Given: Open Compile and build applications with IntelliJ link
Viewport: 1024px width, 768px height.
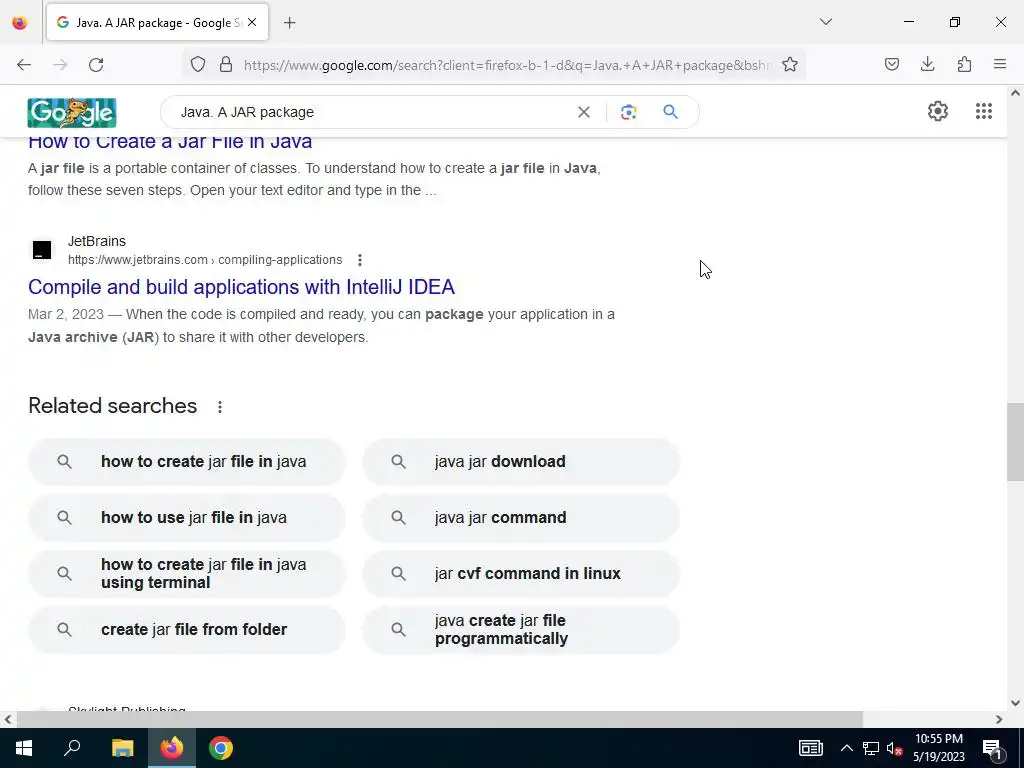Looking at the screenshot, I should click(x=242, y=287).
